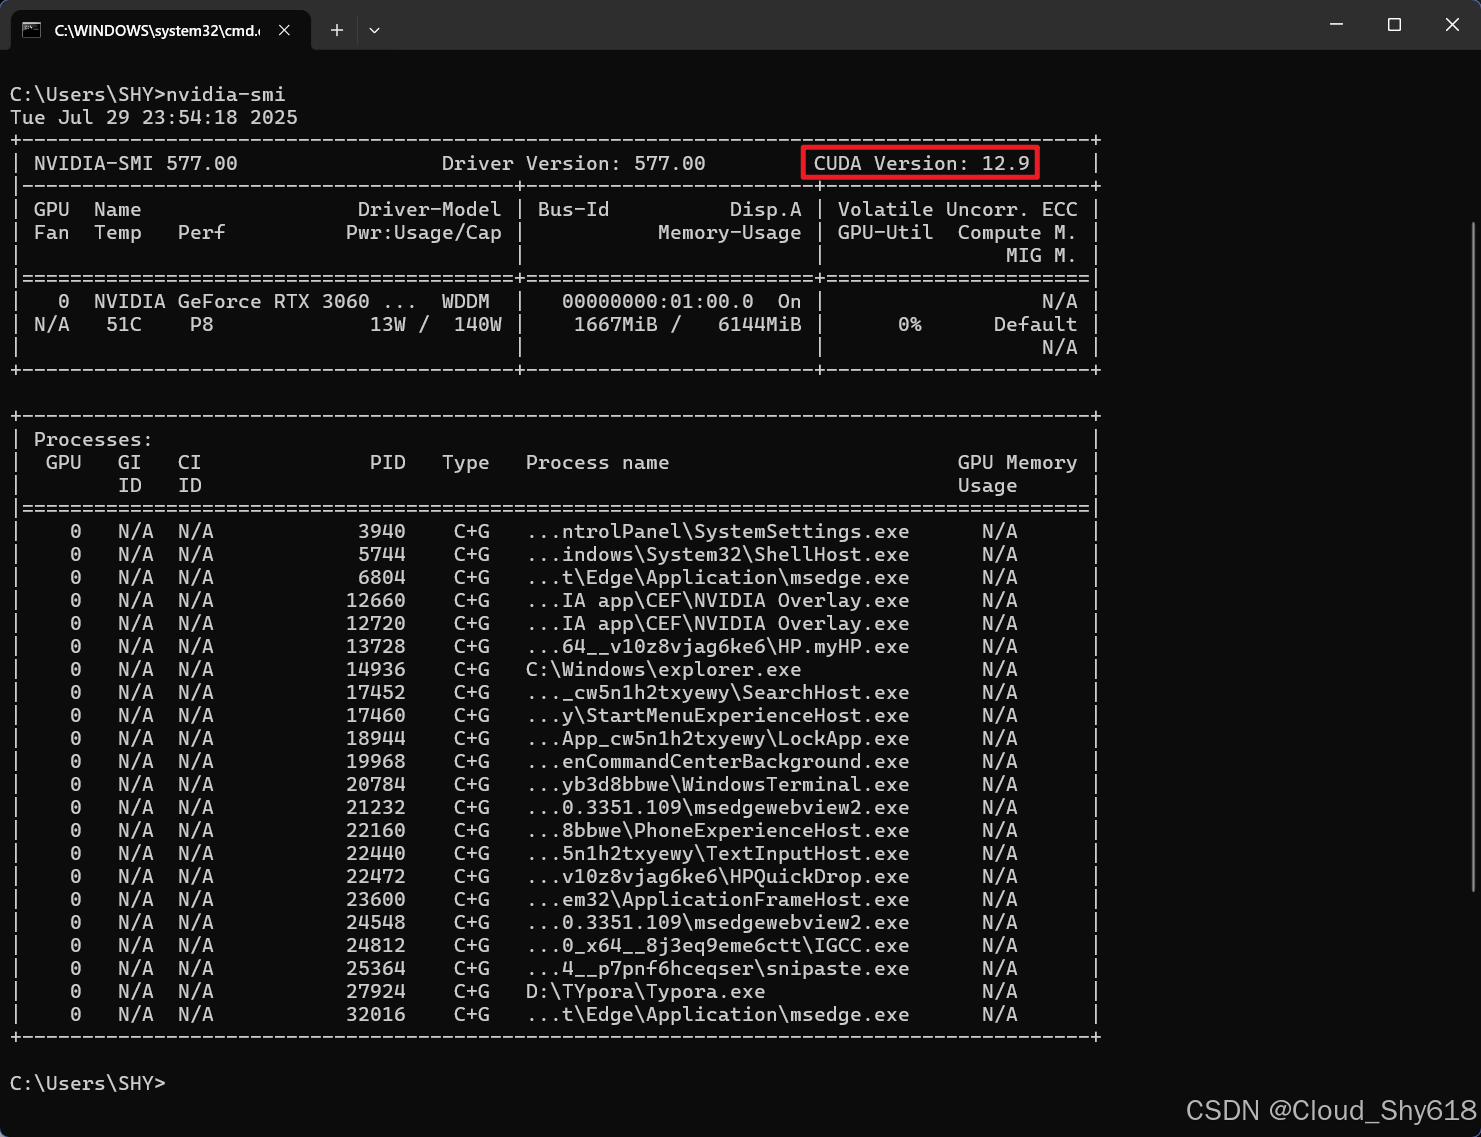
Task: Click the bus ID "00000000:01:00.0"
Action: click(658, 301)
